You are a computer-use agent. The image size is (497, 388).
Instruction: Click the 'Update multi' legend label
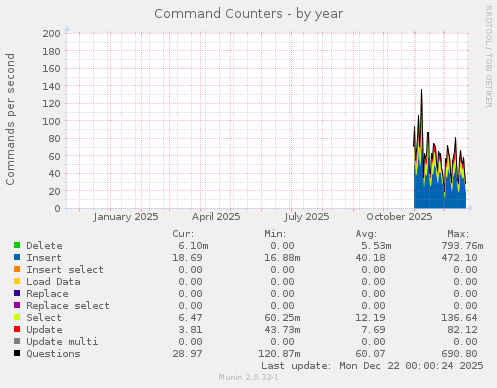(x=62, y=342)
